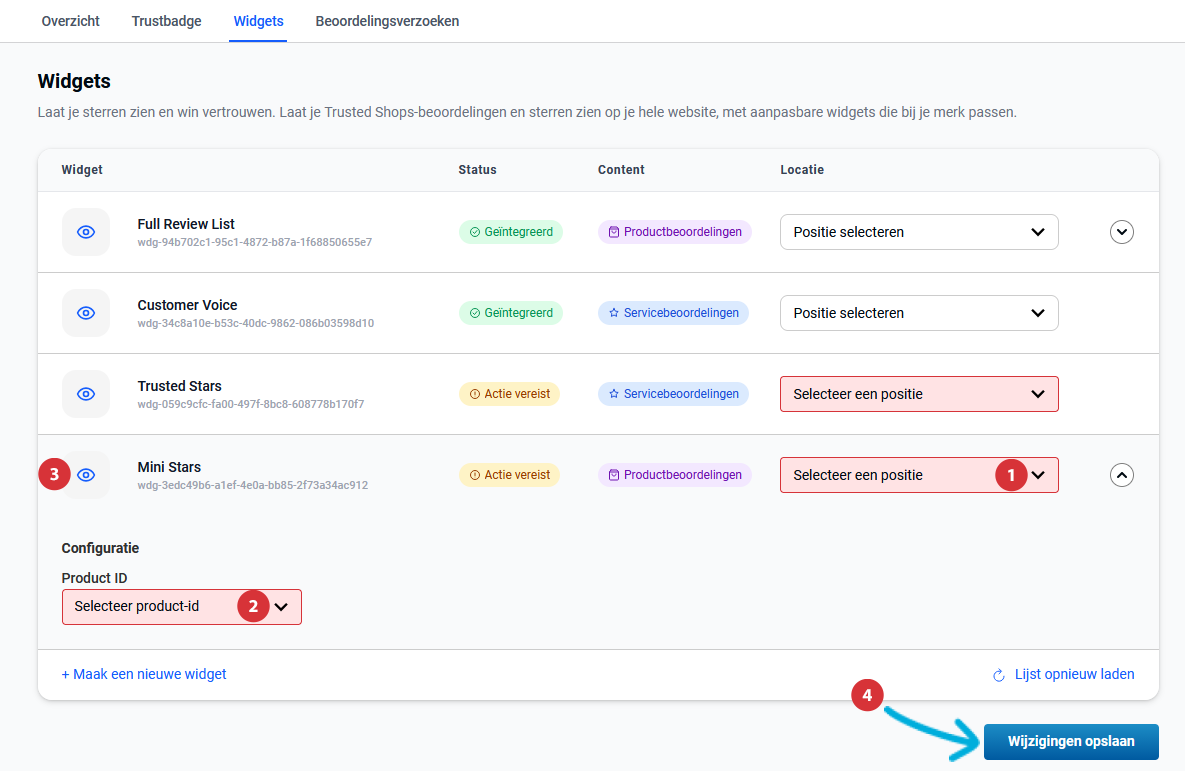This screenshot has height=771, width=1185.
Task: Go to the Beoordelingsverzoeken tab
Action: pyautogui.click(x=387, y=21)
